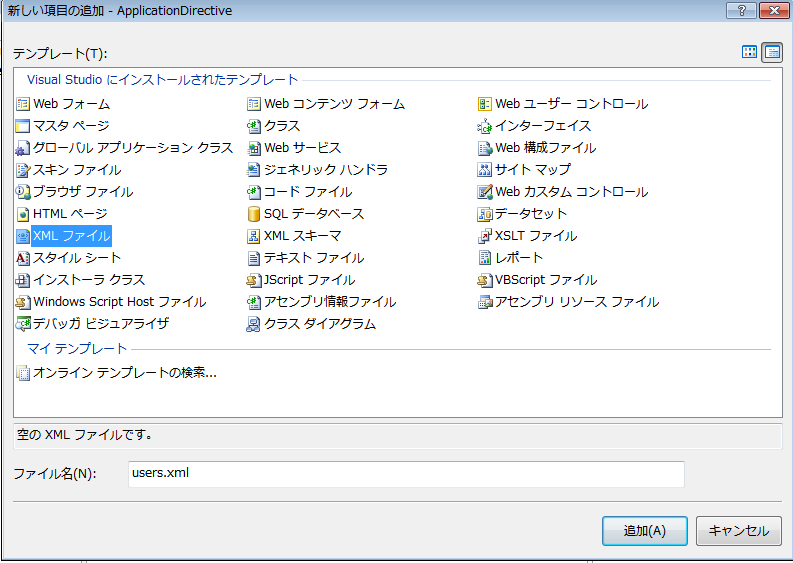Image resolution: width=793 pixels, height=563 pixels.
Task: Select the XSLT ファイル template icon
Action: (x=484, y=236)
